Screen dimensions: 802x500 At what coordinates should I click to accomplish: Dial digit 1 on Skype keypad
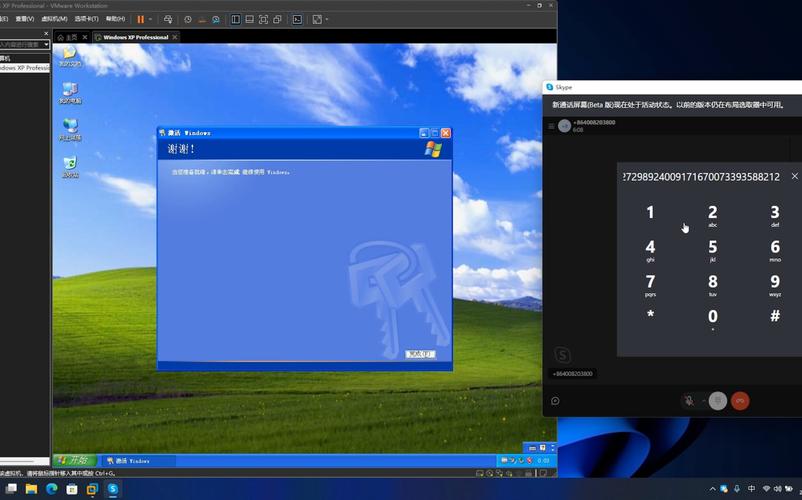click(x=650, y=212)
